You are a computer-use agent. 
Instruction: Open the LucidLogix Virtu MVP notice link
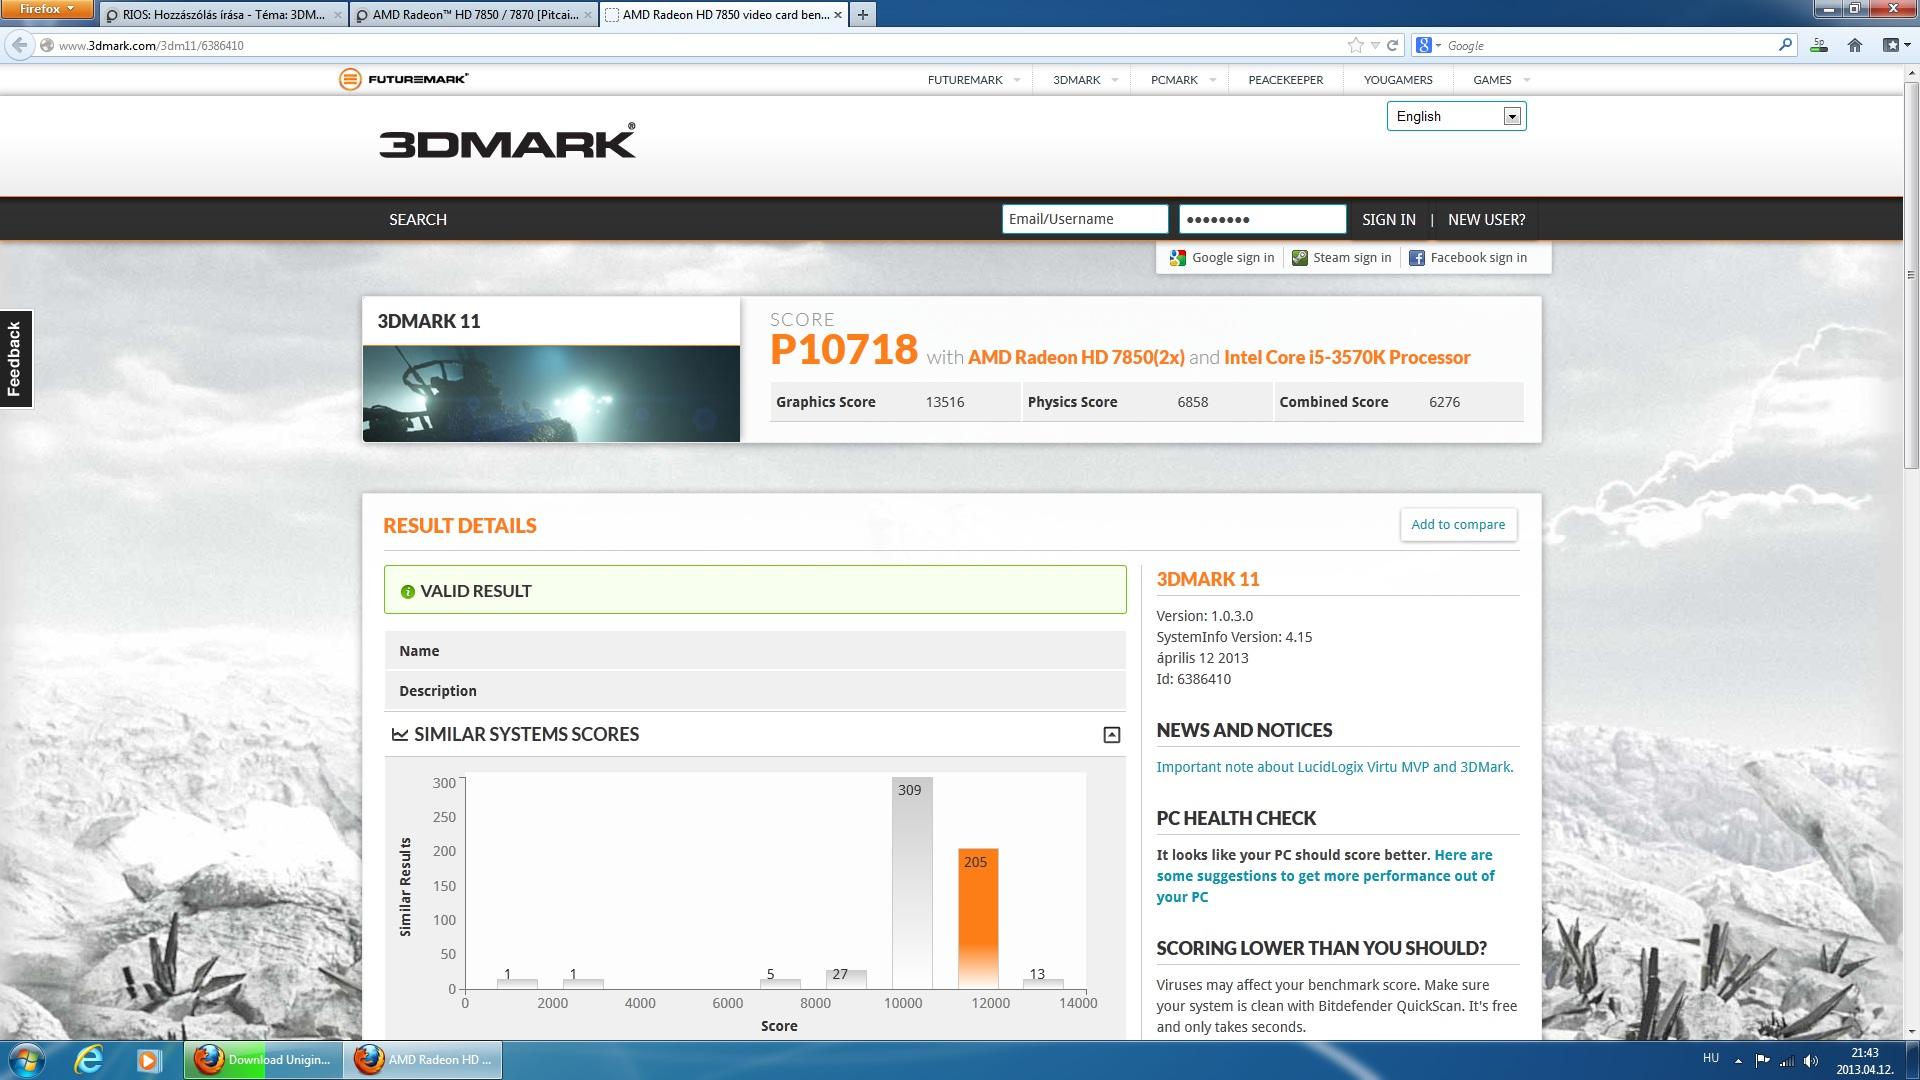point(1334,767)
